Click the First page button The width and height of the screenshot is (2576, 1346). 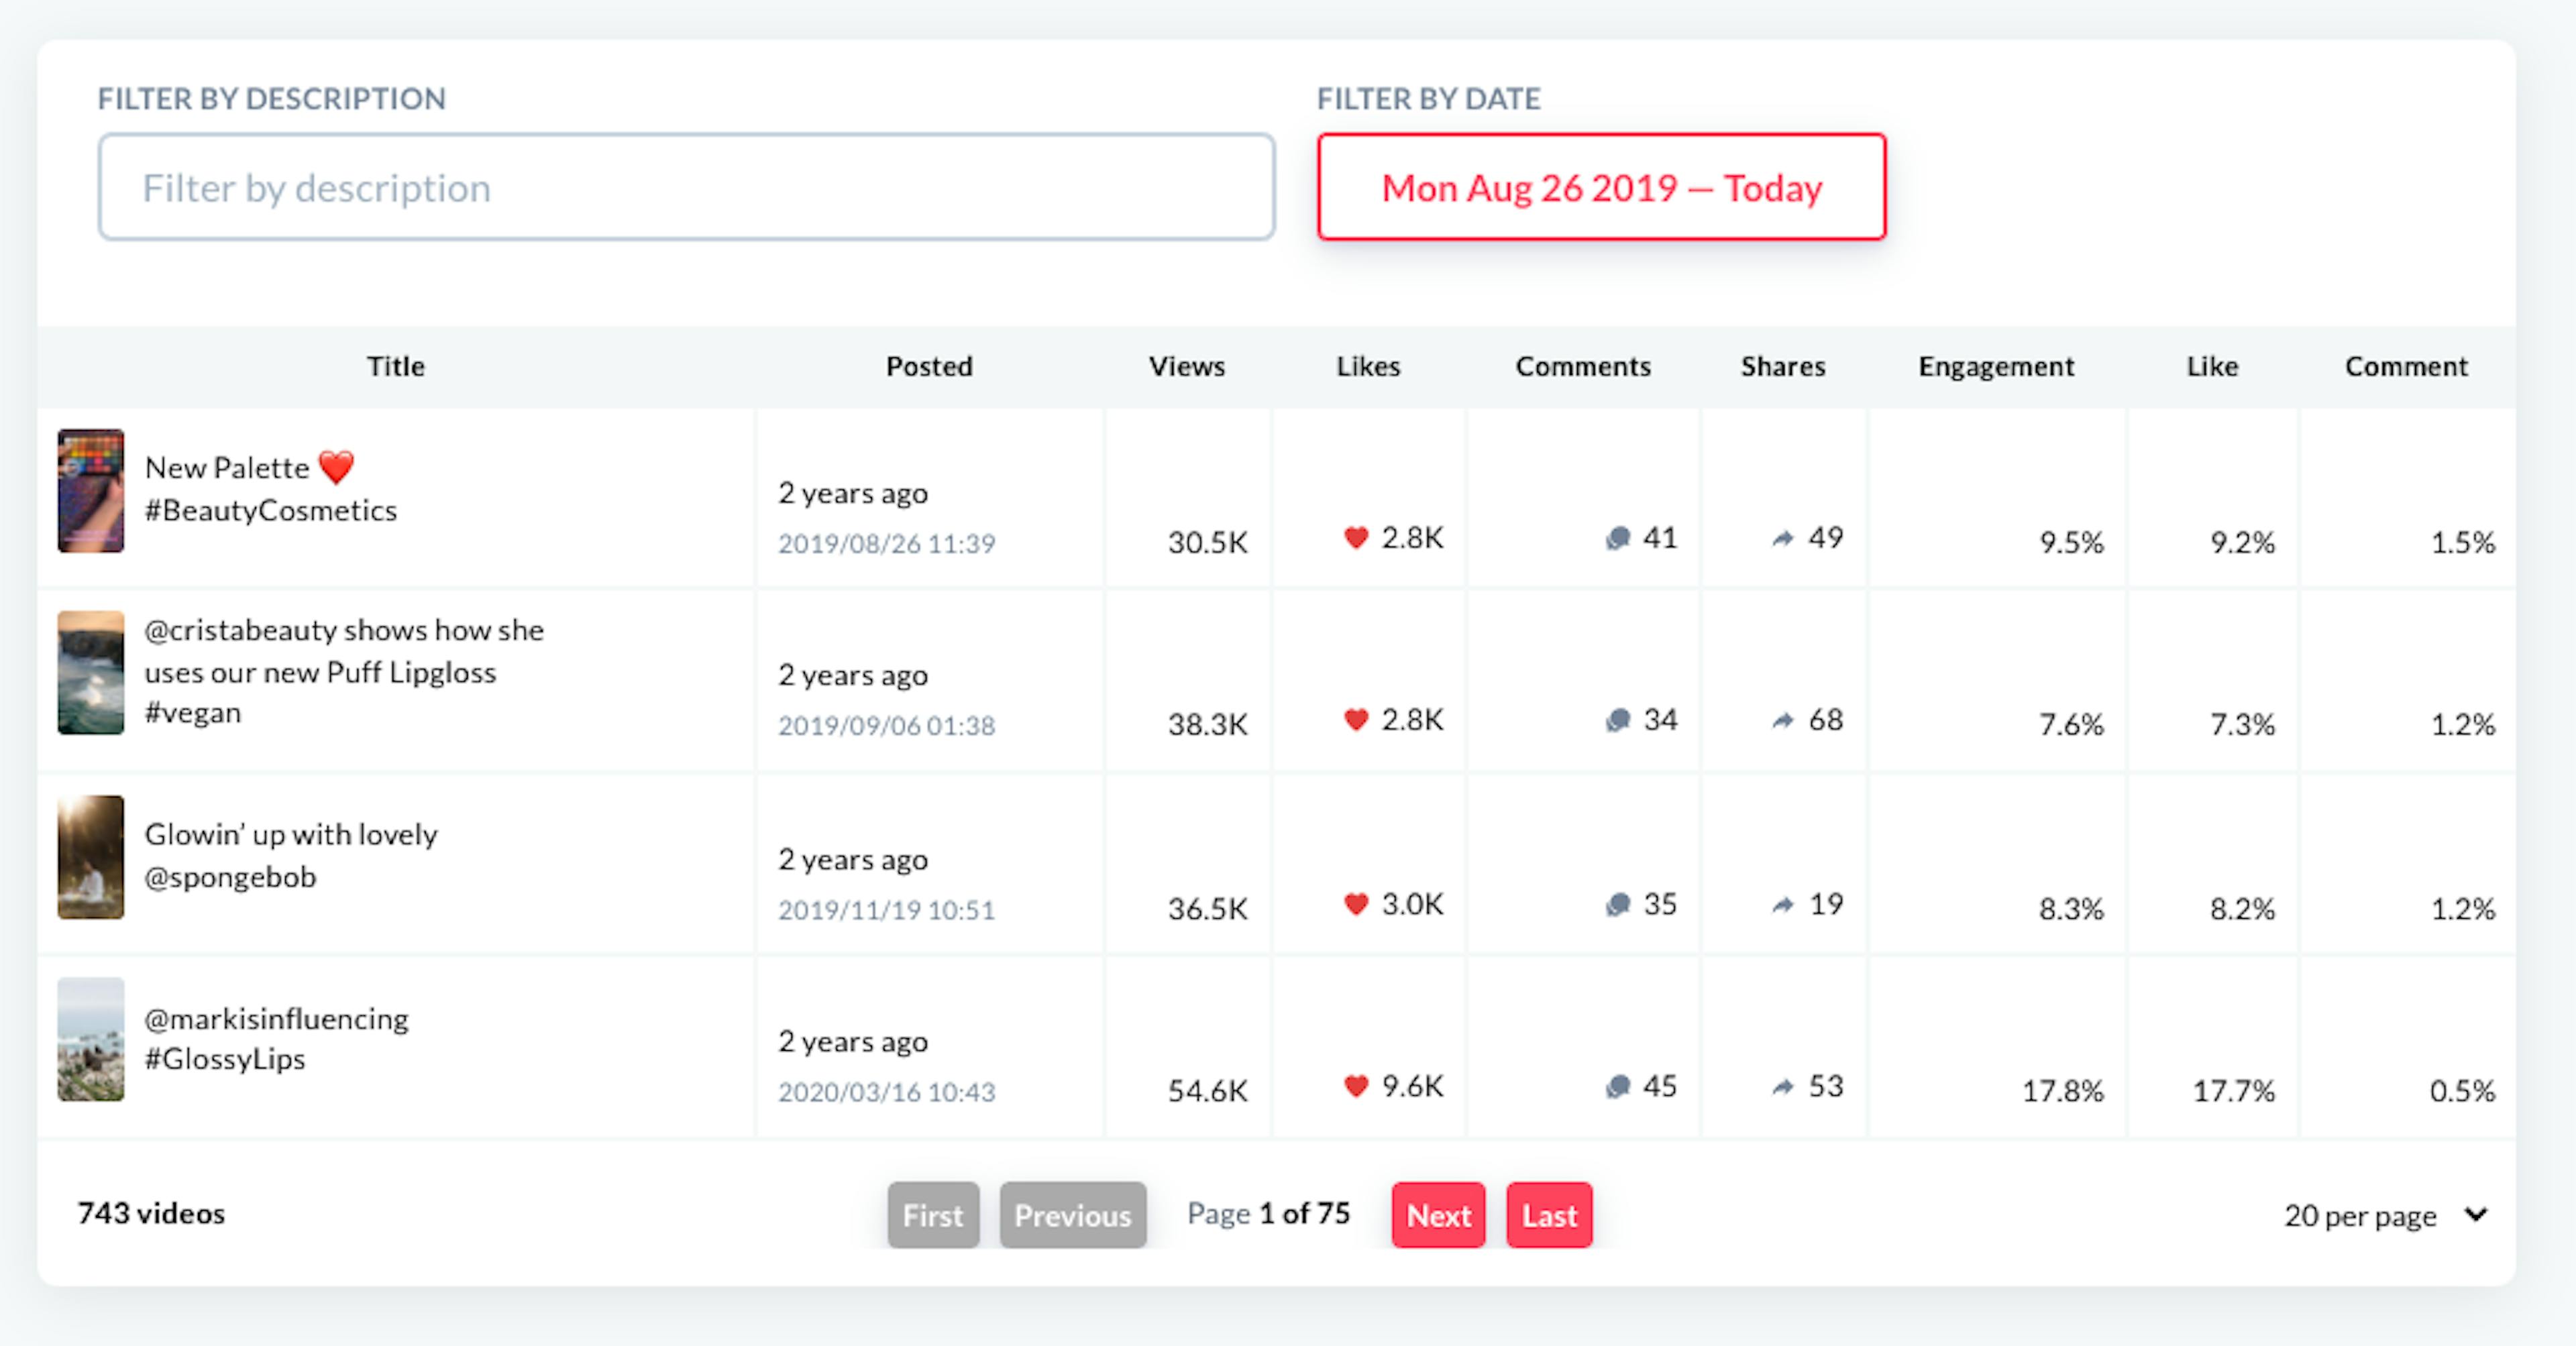tap(933, 1215)
